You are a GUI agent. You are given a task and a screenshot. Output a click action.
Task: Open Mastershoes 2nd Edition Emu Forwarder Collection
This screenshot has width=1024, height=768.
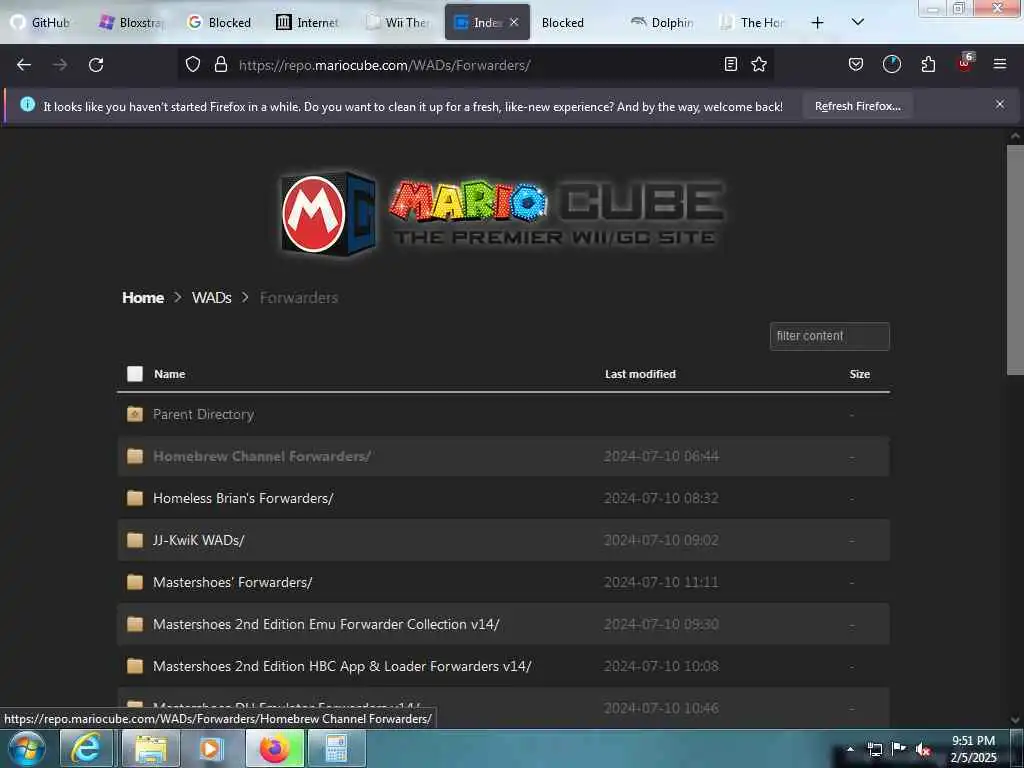(326, 624)
